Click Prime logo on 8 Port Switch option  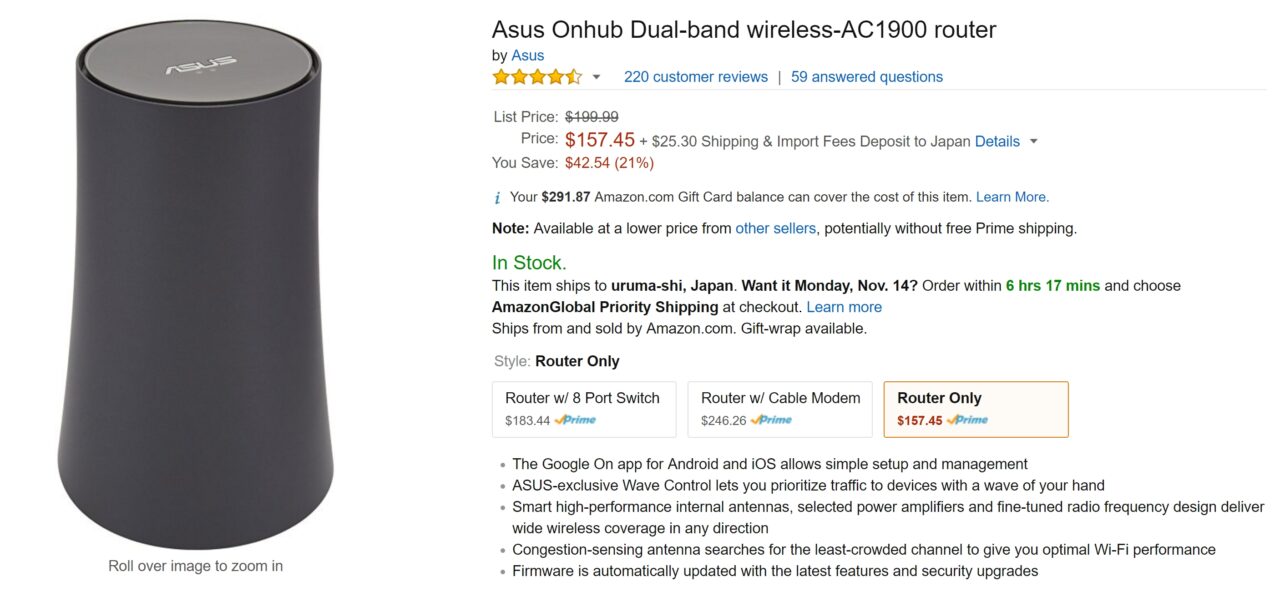click(576, 420)
